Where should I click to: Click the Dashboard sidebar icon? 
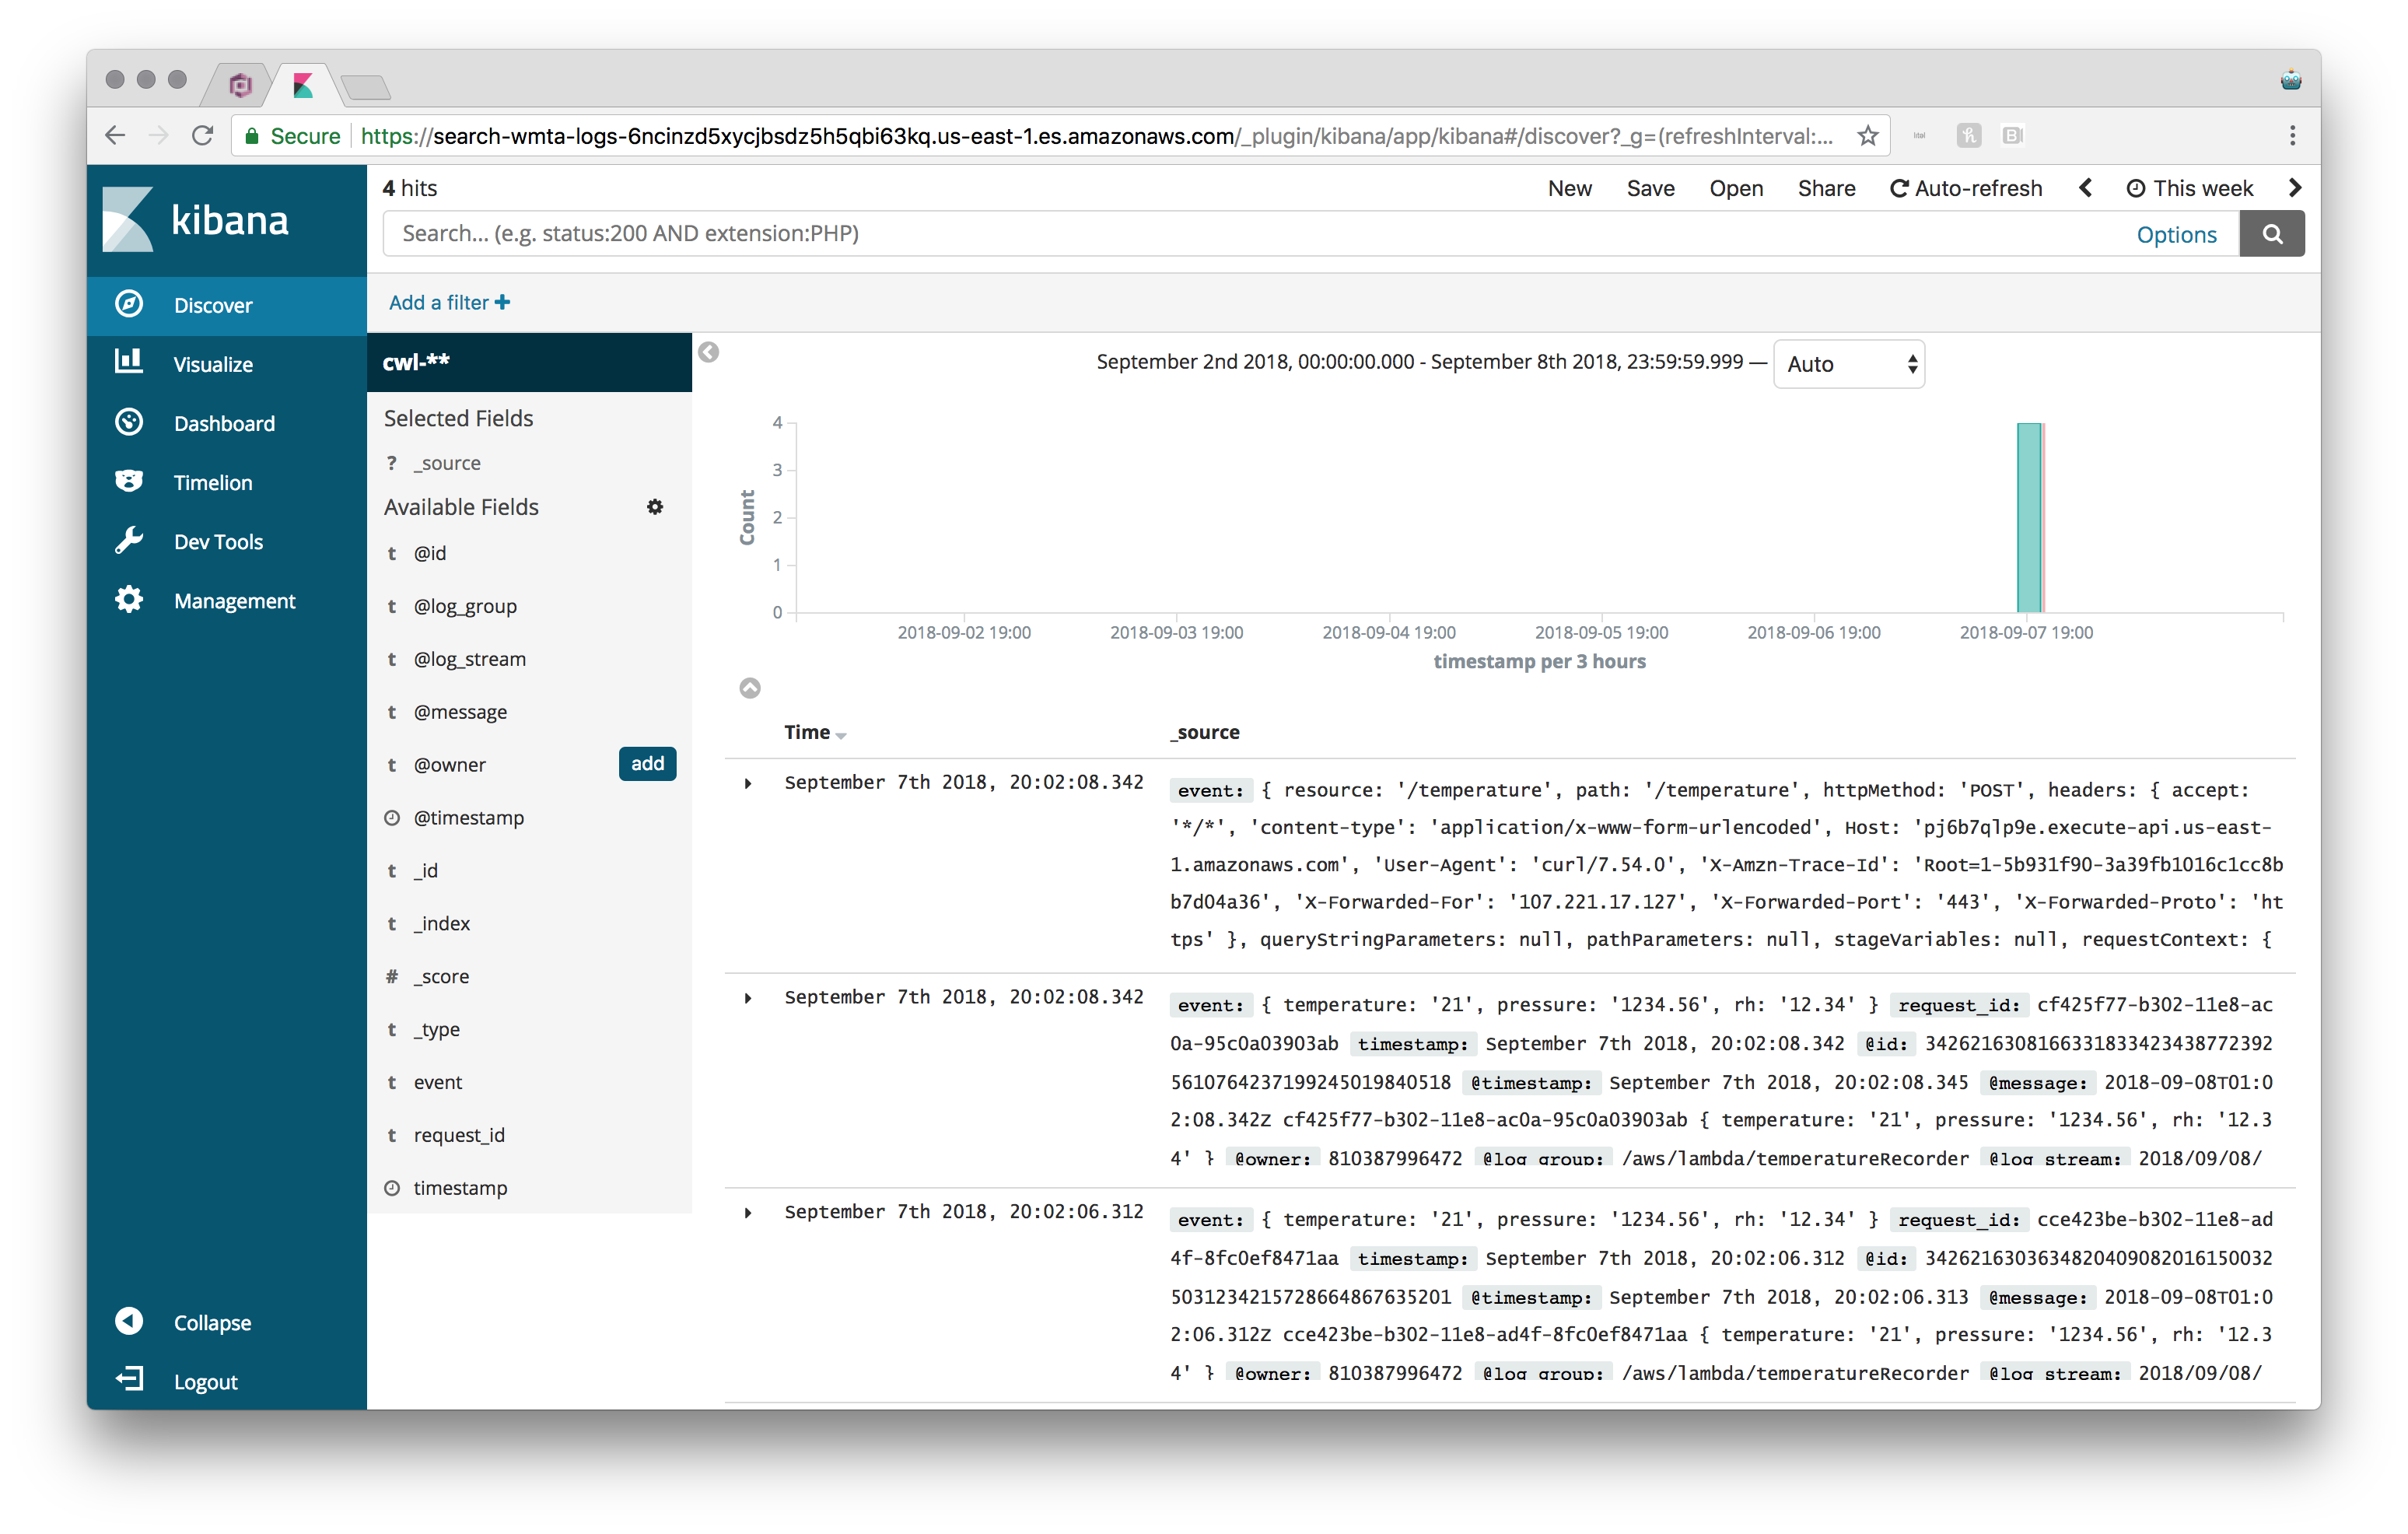click(128, 422)
